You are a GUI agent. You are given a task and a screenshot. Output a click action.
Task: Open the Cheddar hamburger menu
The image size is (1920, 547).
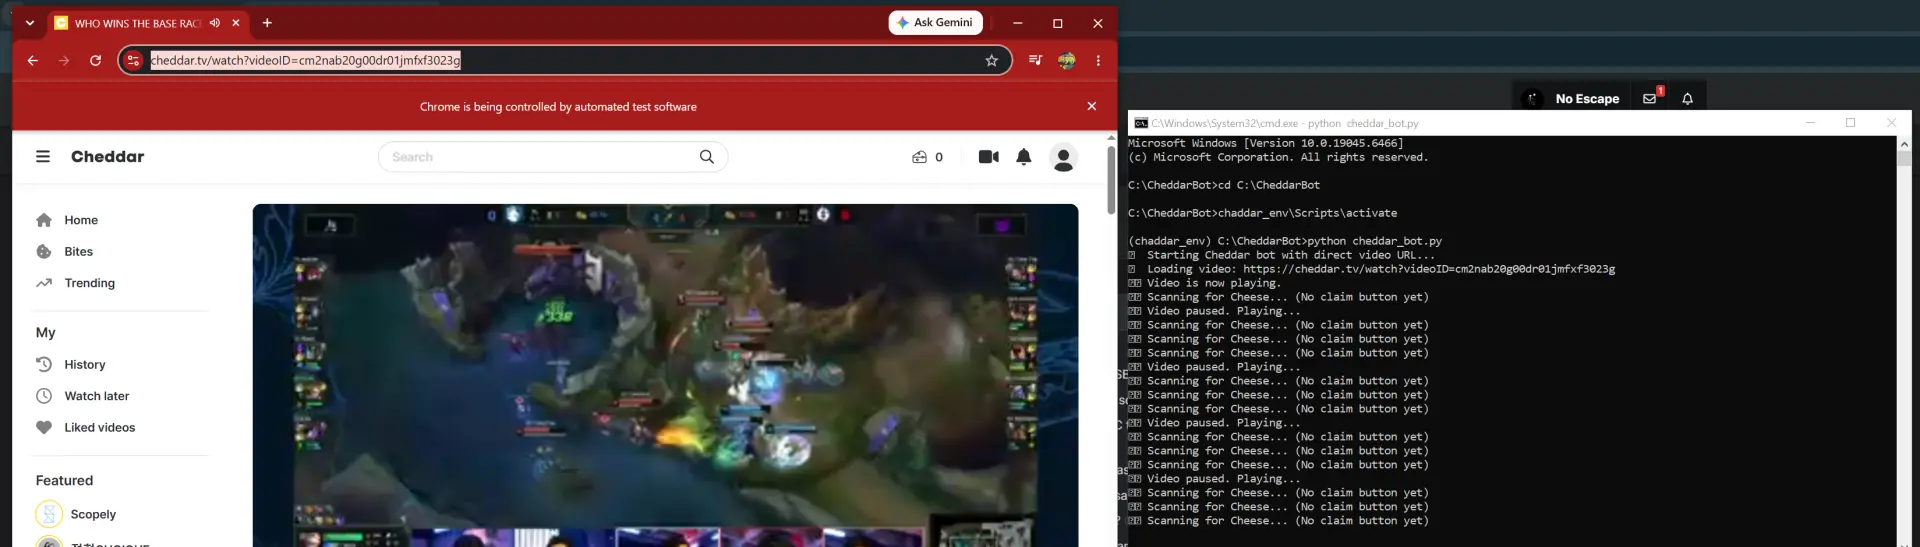click(43, 157)
